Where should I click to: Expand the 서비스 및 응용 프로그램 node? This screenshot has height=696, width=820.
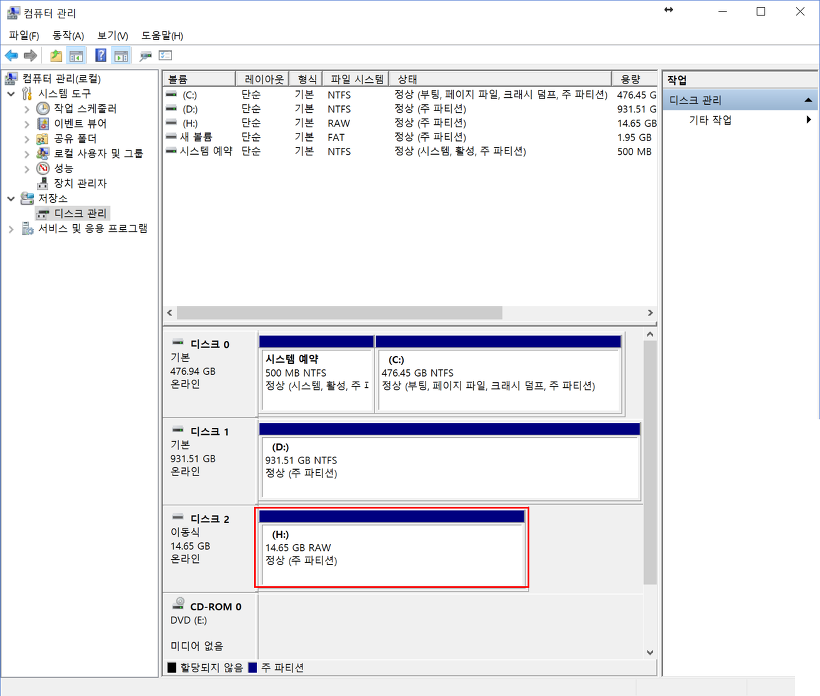click(x=11, y=229)
